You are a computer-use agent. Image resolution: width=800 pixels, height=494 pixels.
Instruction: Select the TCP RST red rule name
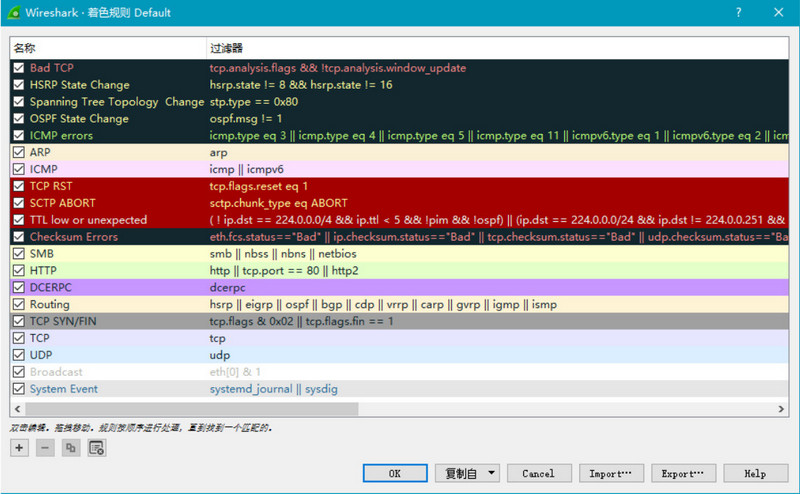(51, 186)
